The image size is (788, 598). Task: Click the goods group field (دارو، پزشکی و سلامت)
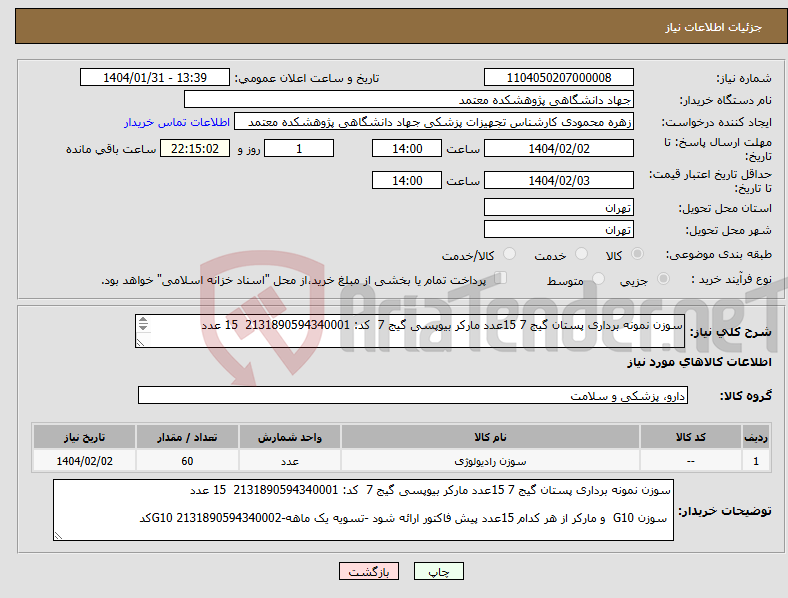413,395
